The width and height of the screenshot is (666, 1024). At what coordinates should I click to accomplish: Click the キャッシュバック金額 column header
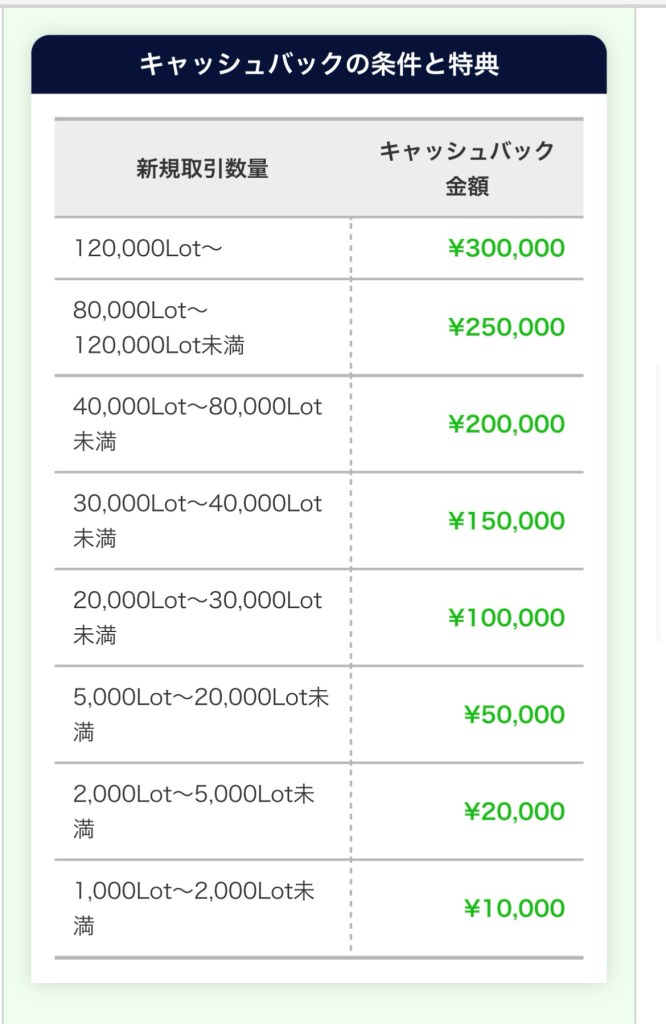point(466,168)
